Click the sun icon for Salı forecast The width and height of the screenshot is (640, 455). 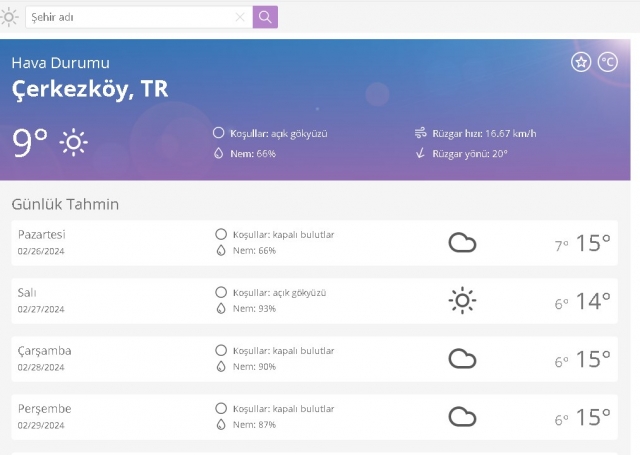462,300
